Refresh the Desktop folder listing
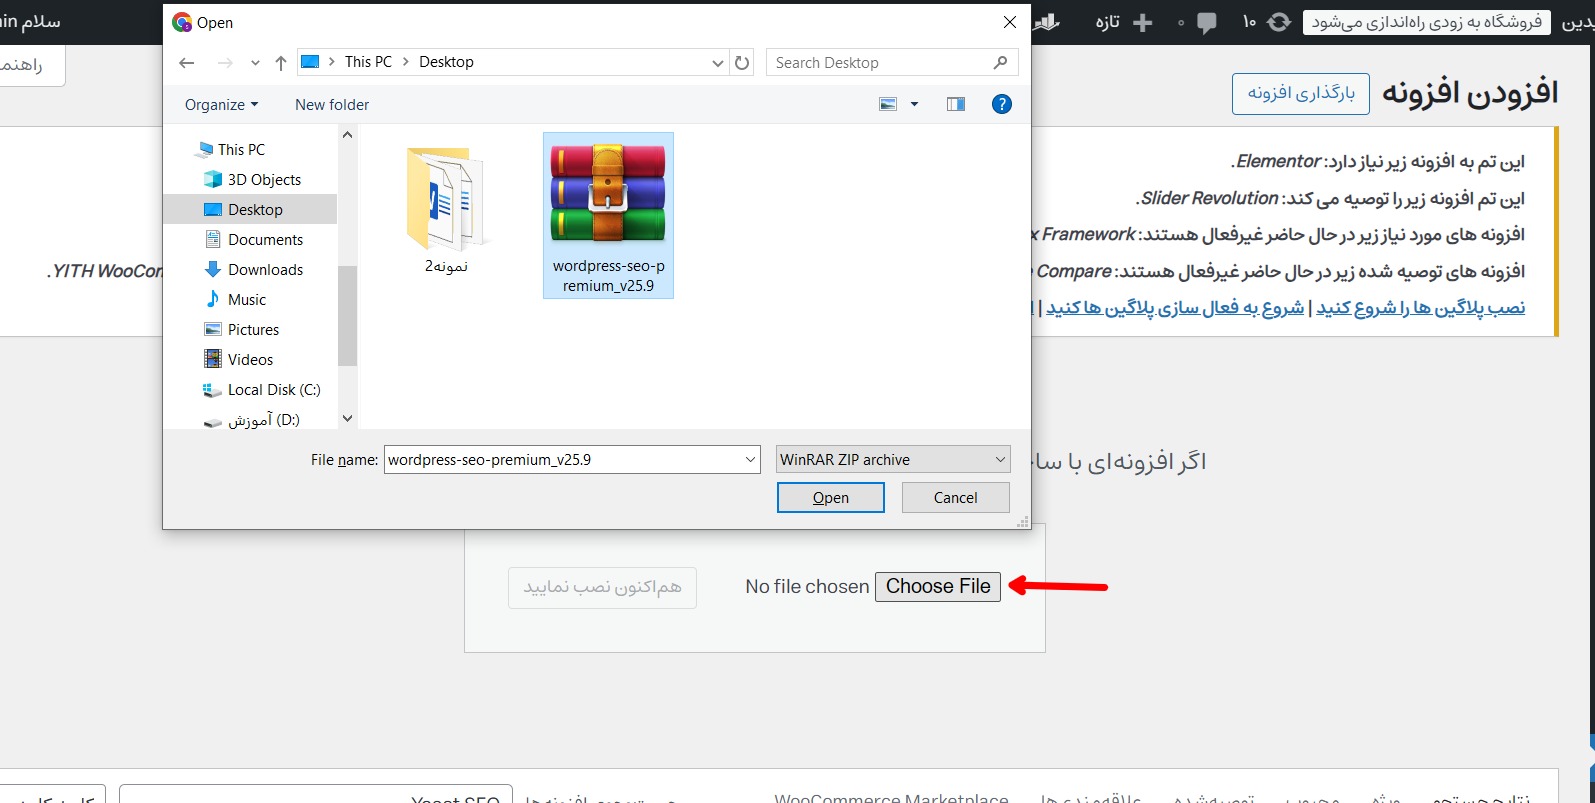The height and width of the screenshot is (803, 1595). click(742, 63)
